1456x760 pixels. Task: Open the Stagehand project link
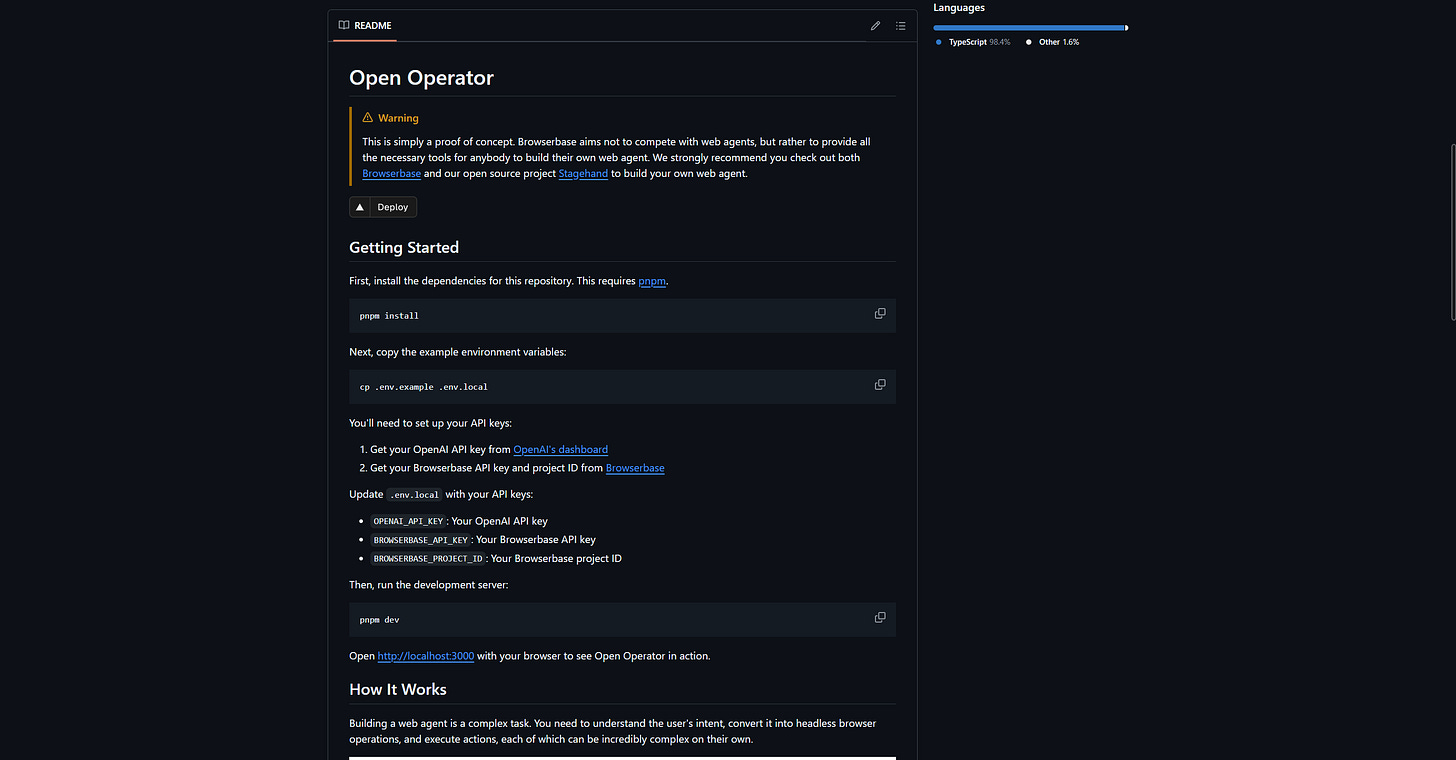583,174
